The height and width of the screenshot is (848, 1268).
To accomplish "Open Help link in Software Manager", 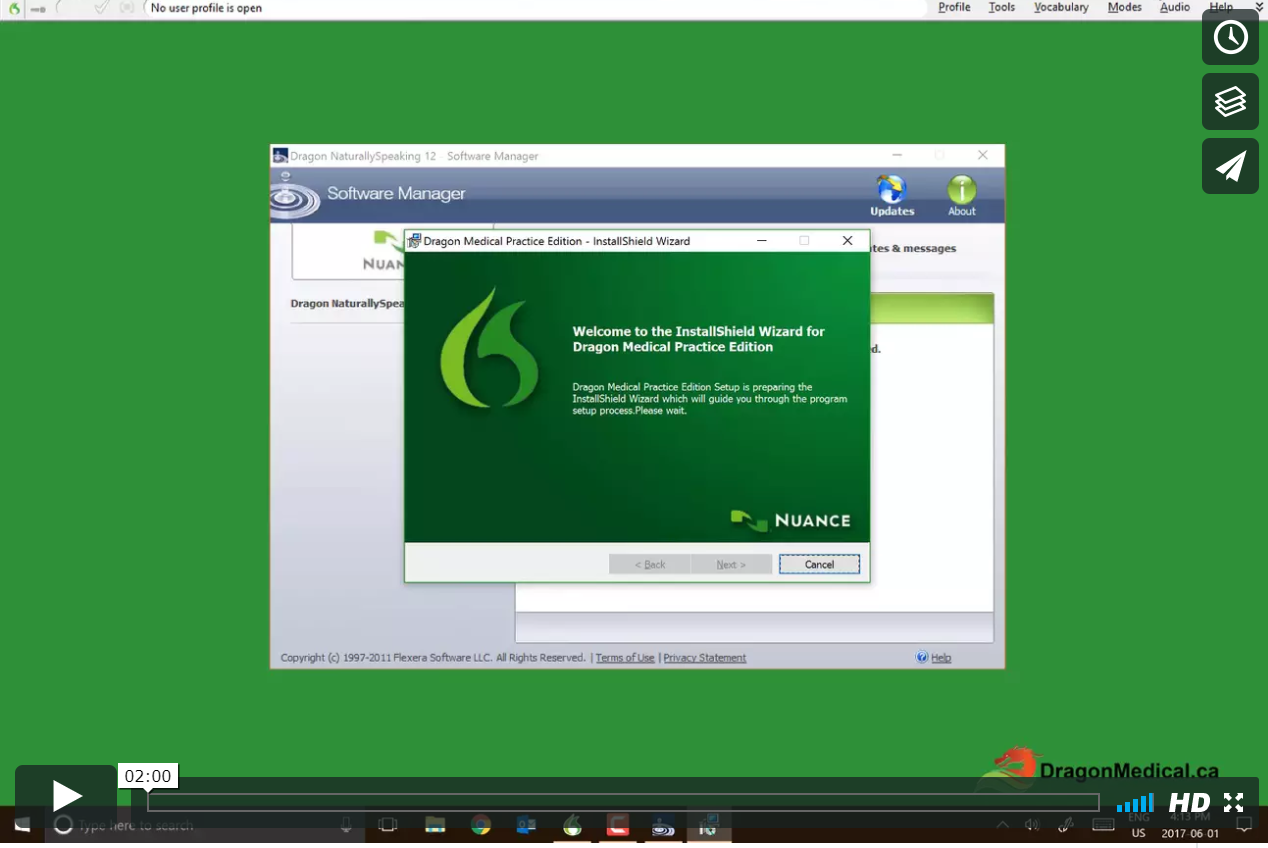I will pos(934,657).
